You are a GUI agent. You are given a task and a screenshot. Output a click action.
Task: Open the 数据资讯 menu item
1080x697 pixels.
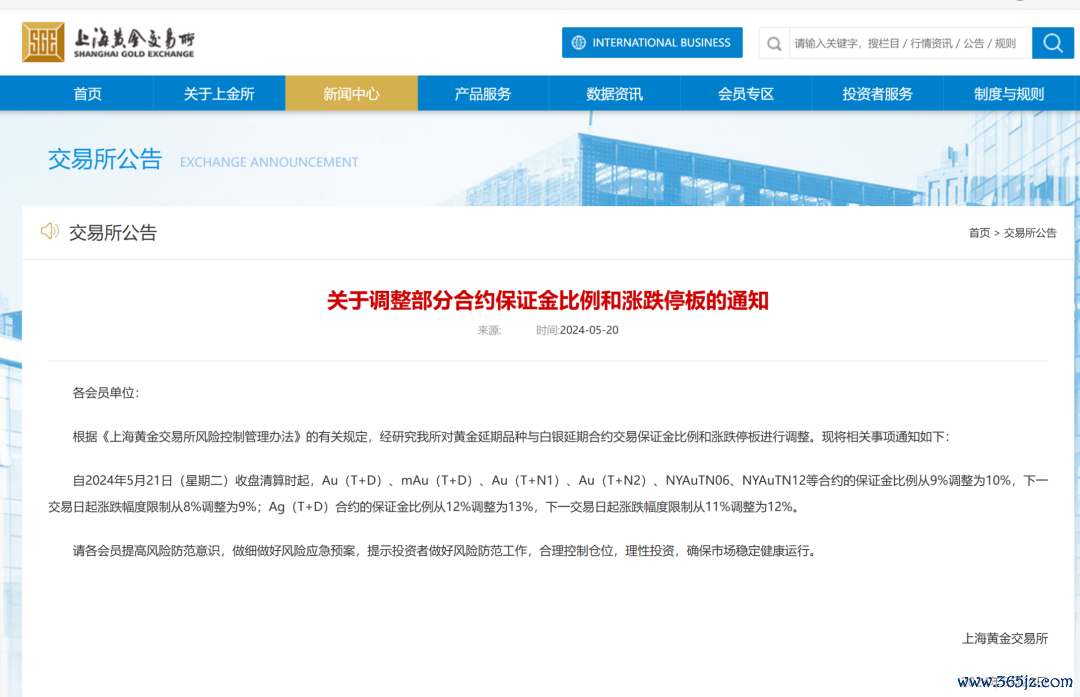614,94
